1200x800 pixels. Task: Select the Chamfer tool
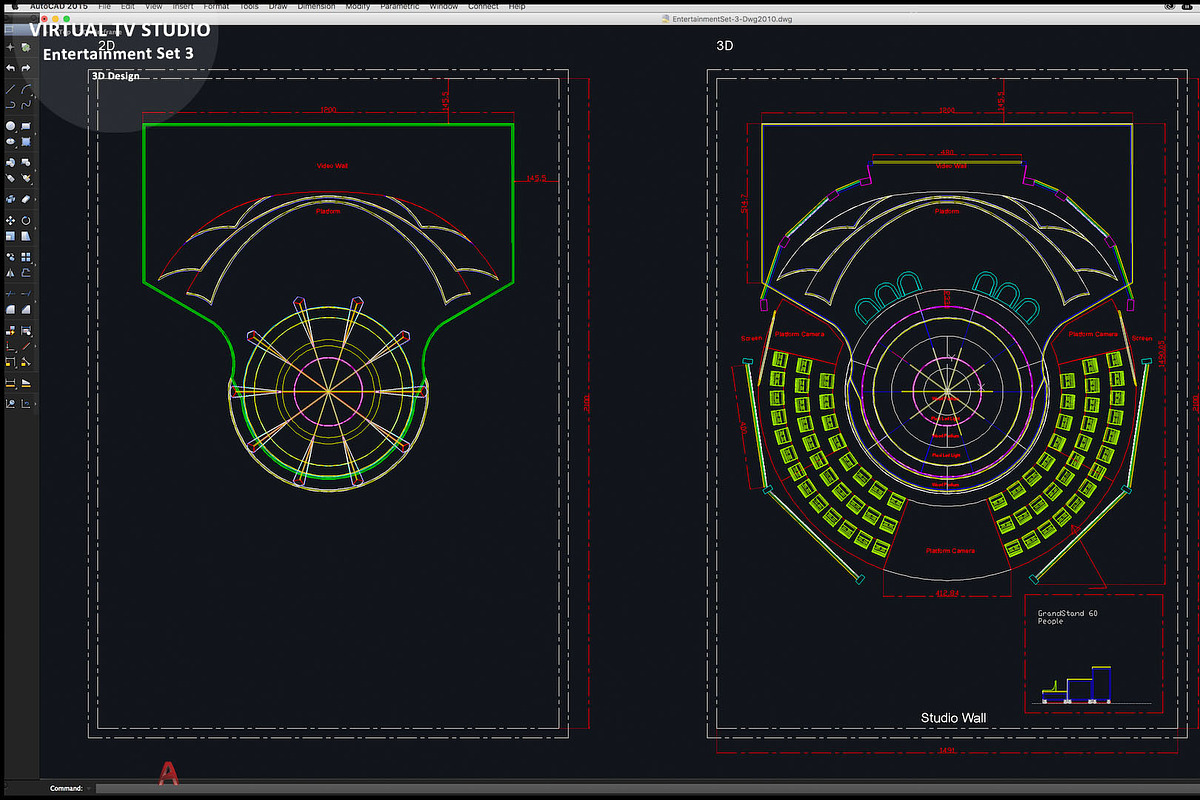click(26, 309)
